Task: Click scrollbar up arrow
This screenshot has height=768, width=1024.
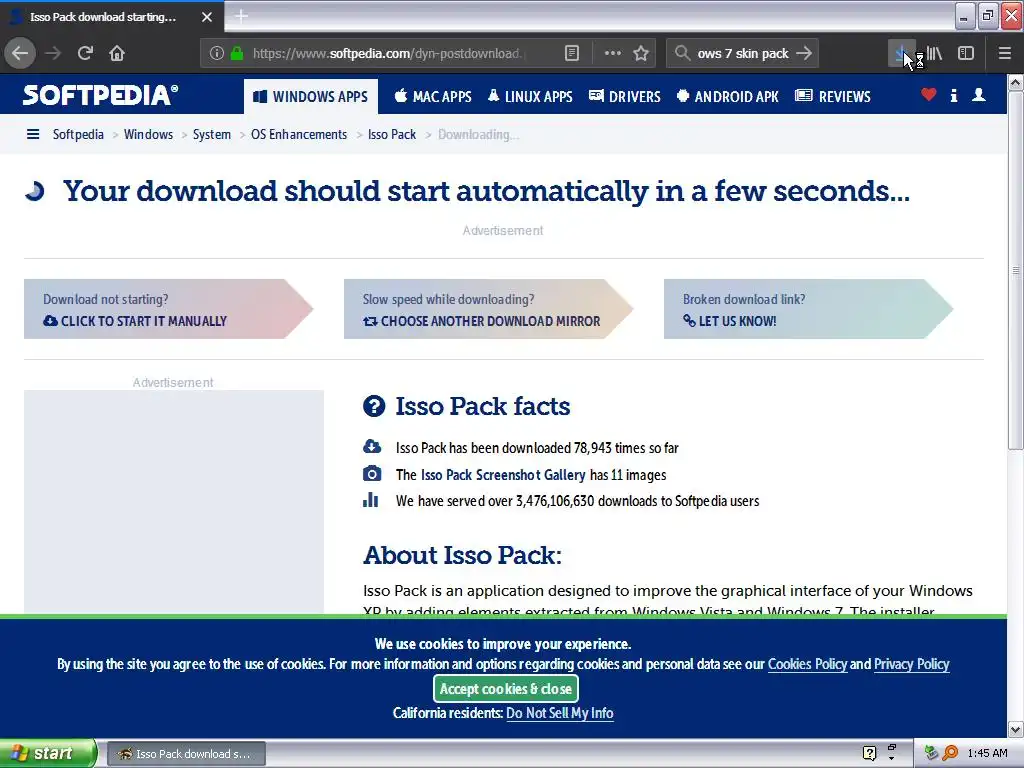Action: point(1015,82)
